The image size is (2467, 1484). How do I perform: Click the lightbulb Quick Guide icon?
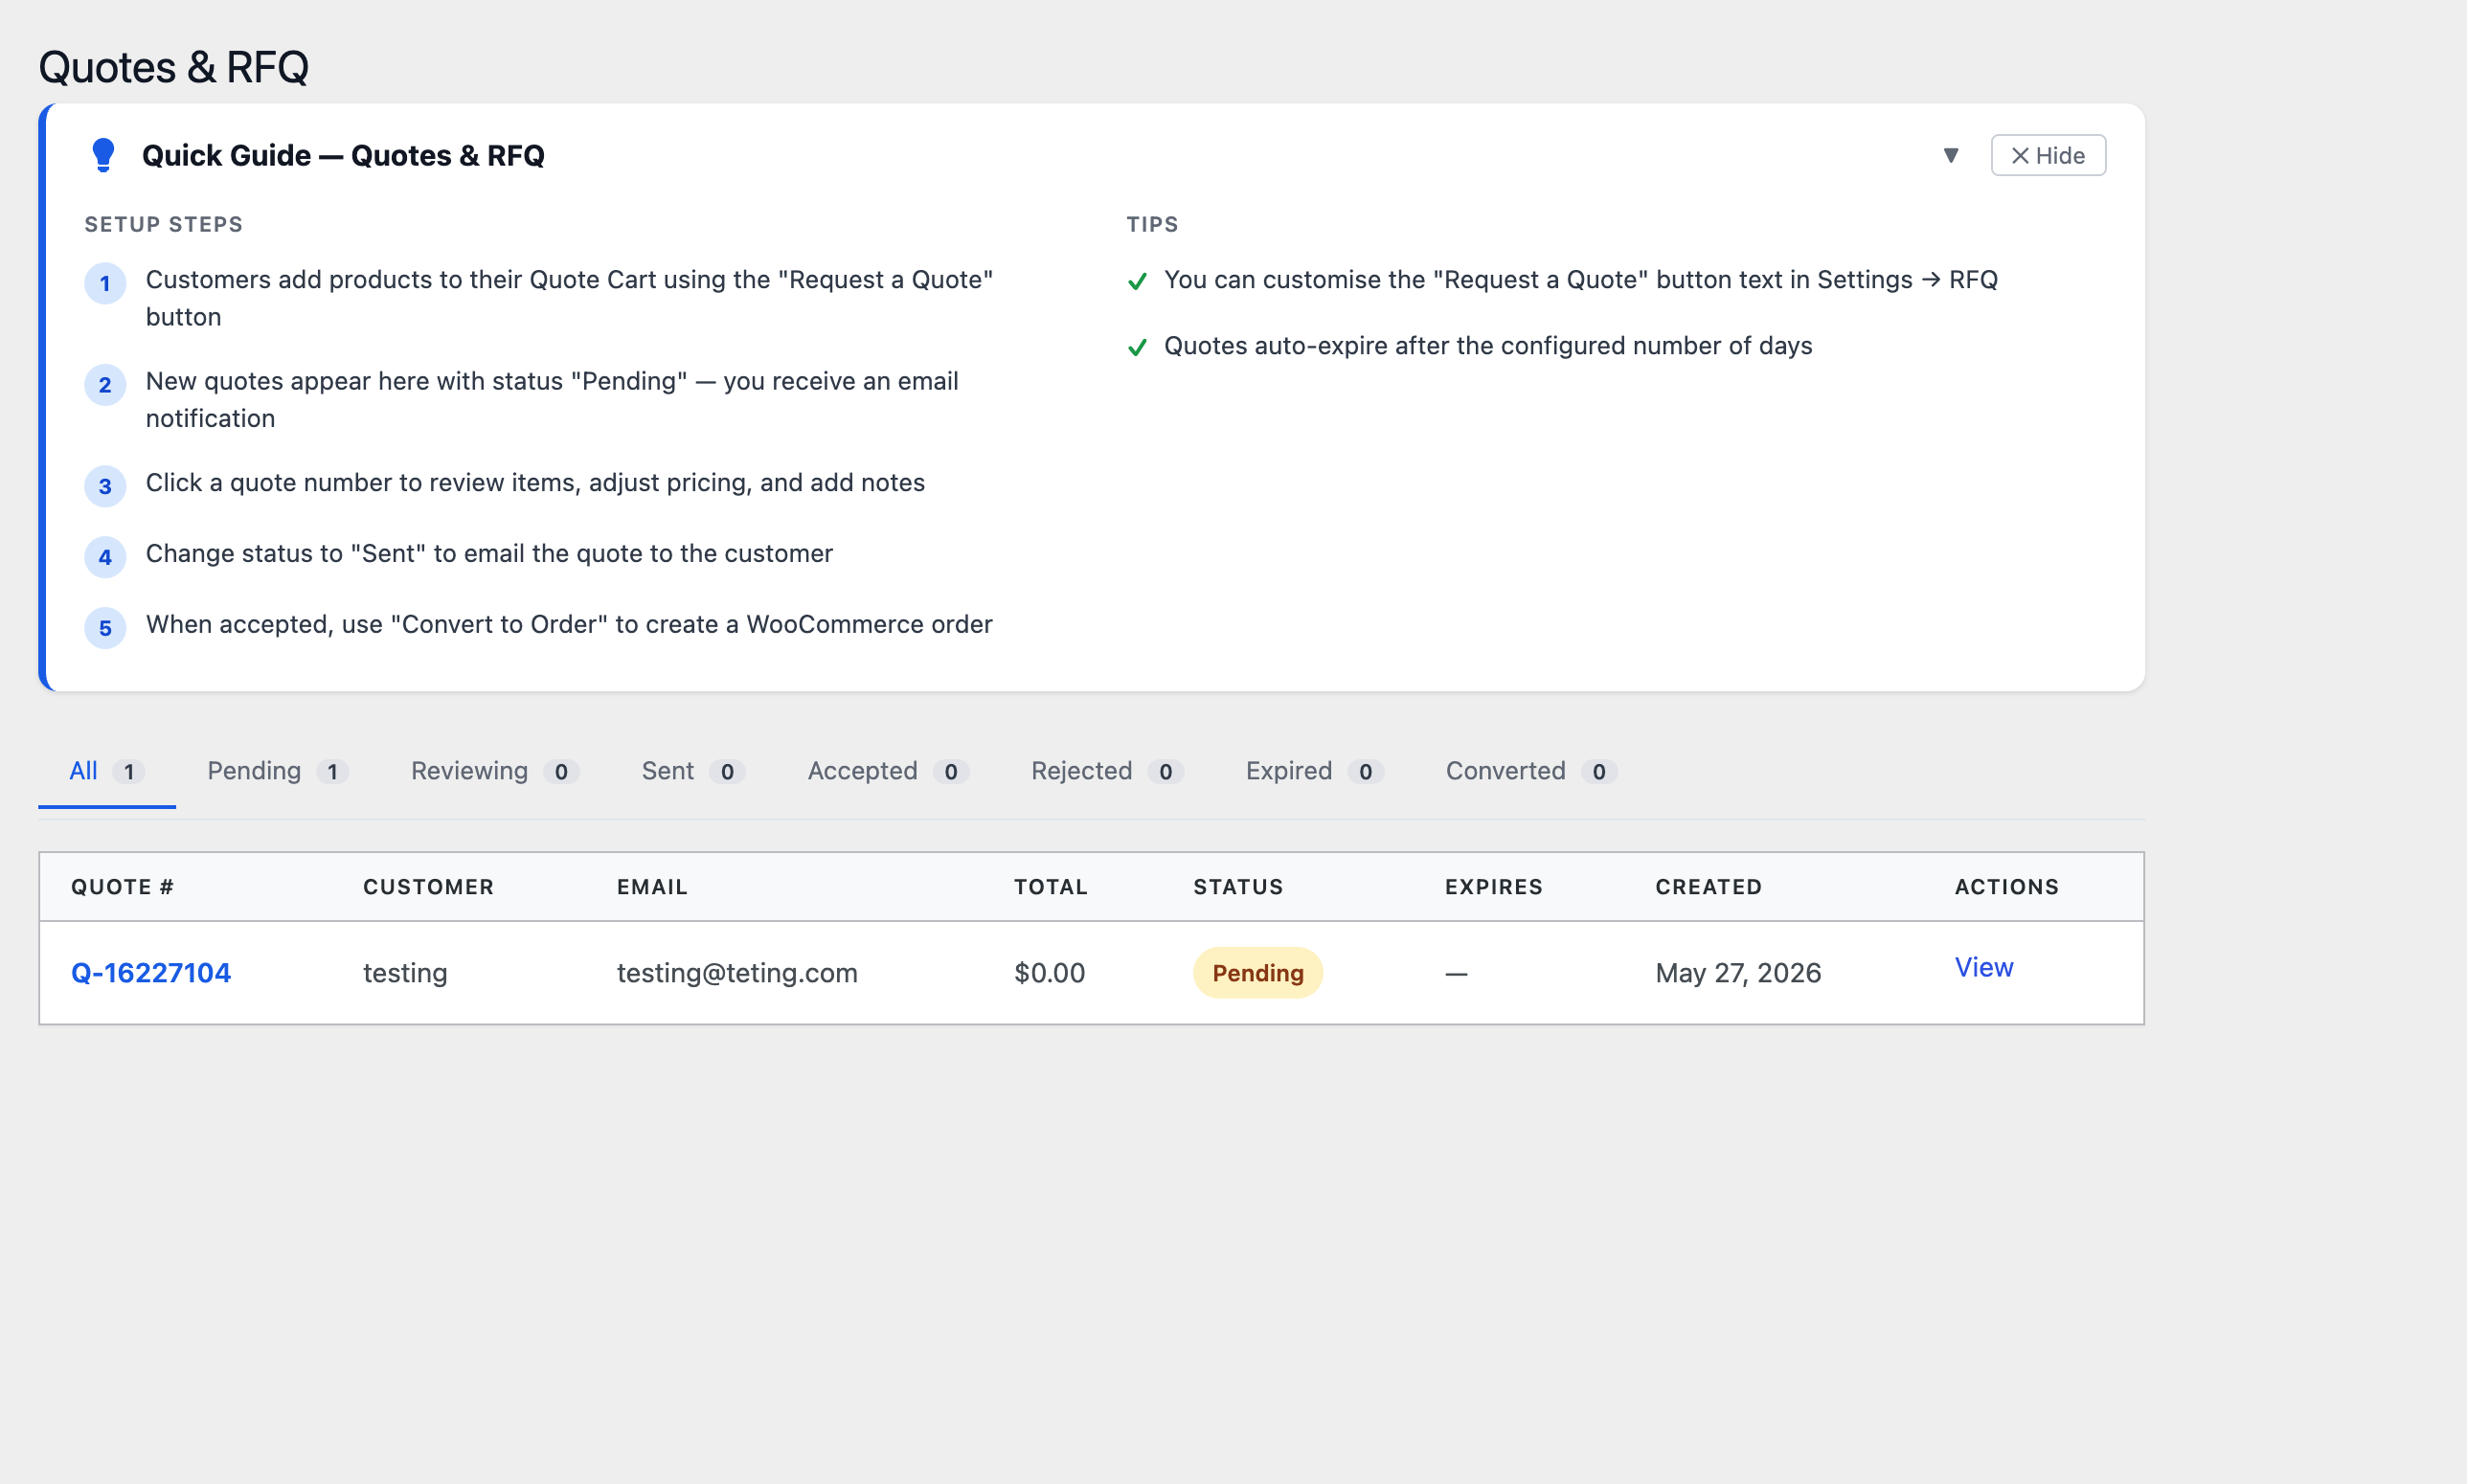pyautogui.click(x=103, y=155)
